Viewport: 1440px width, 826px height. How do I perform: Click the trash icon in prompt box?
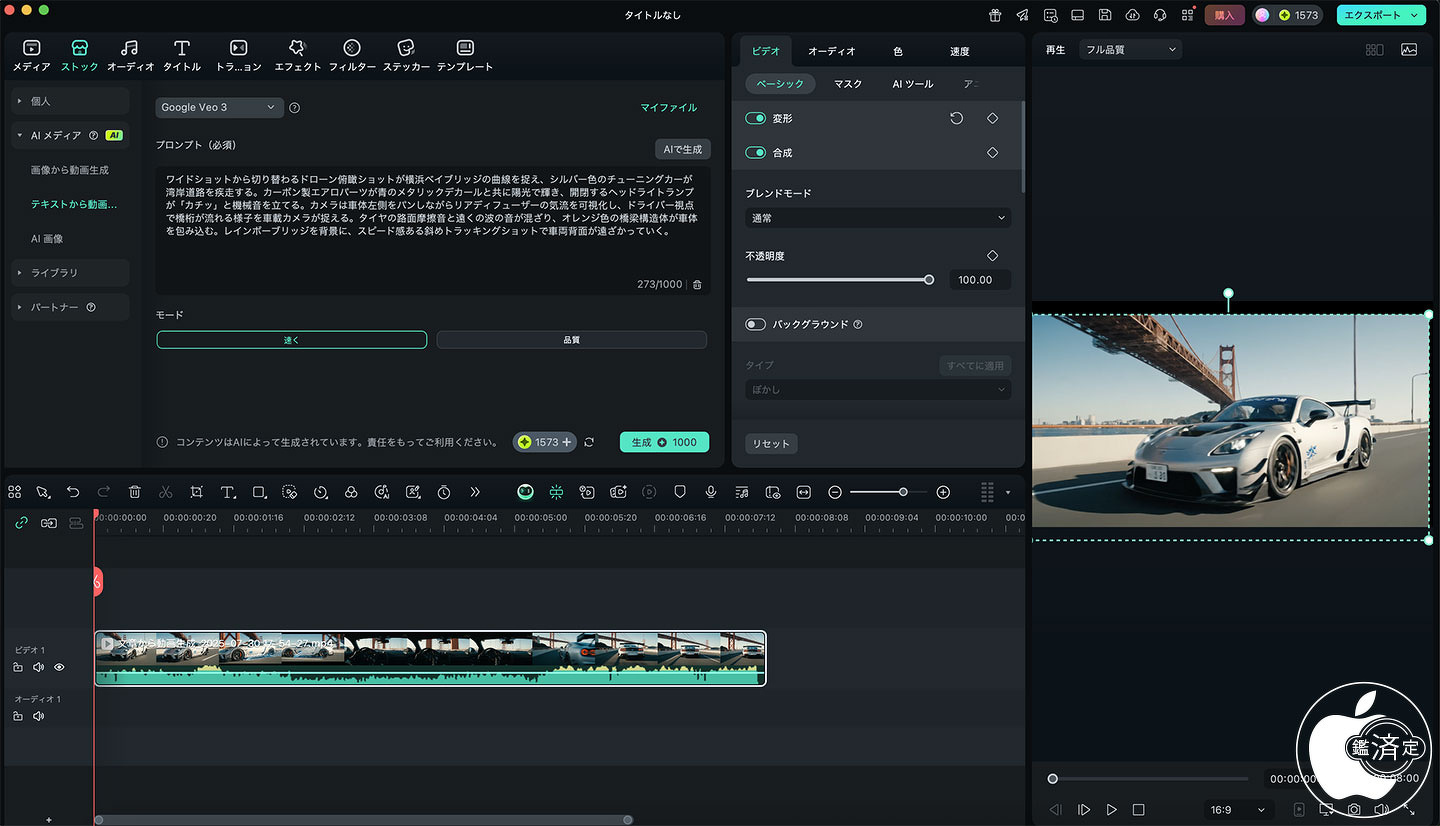(697, 284)
